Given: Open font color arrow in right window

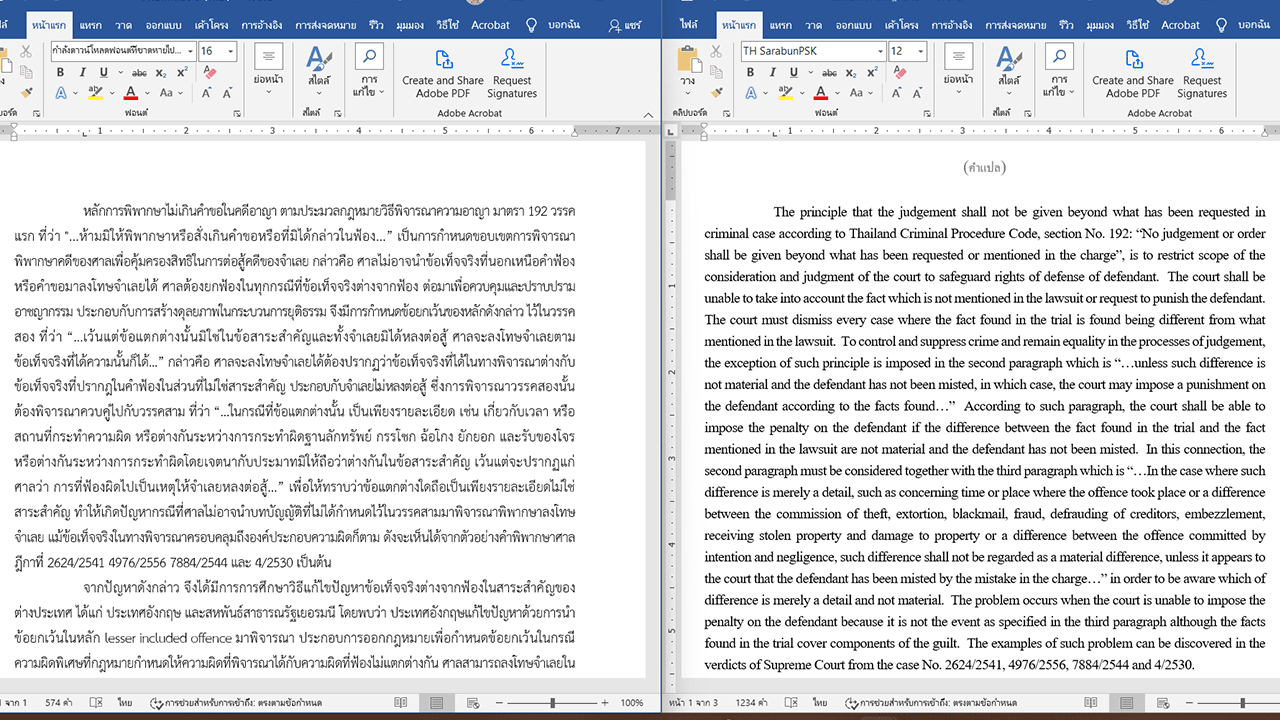Looking at the screenshot, I should tap(835, 93).
